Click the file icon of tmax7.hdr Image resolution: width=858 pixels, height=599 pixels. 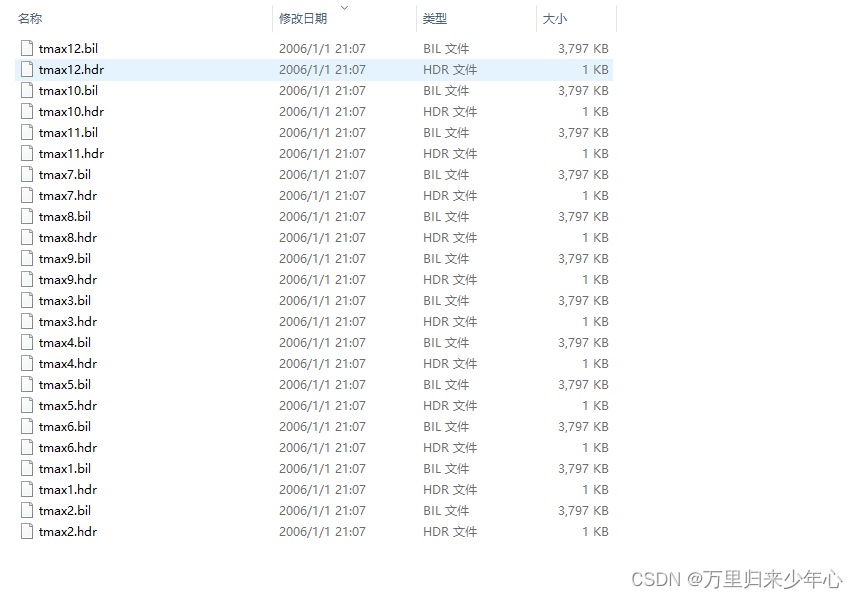[27, 195]
